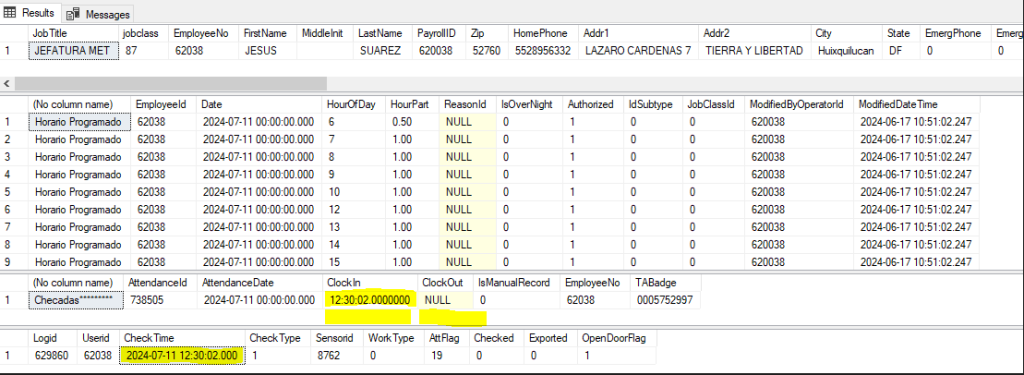This screenshot has width=1024, height=375.
Task: Click the 'JESUS' first name cell
Action: pos(268,51)
